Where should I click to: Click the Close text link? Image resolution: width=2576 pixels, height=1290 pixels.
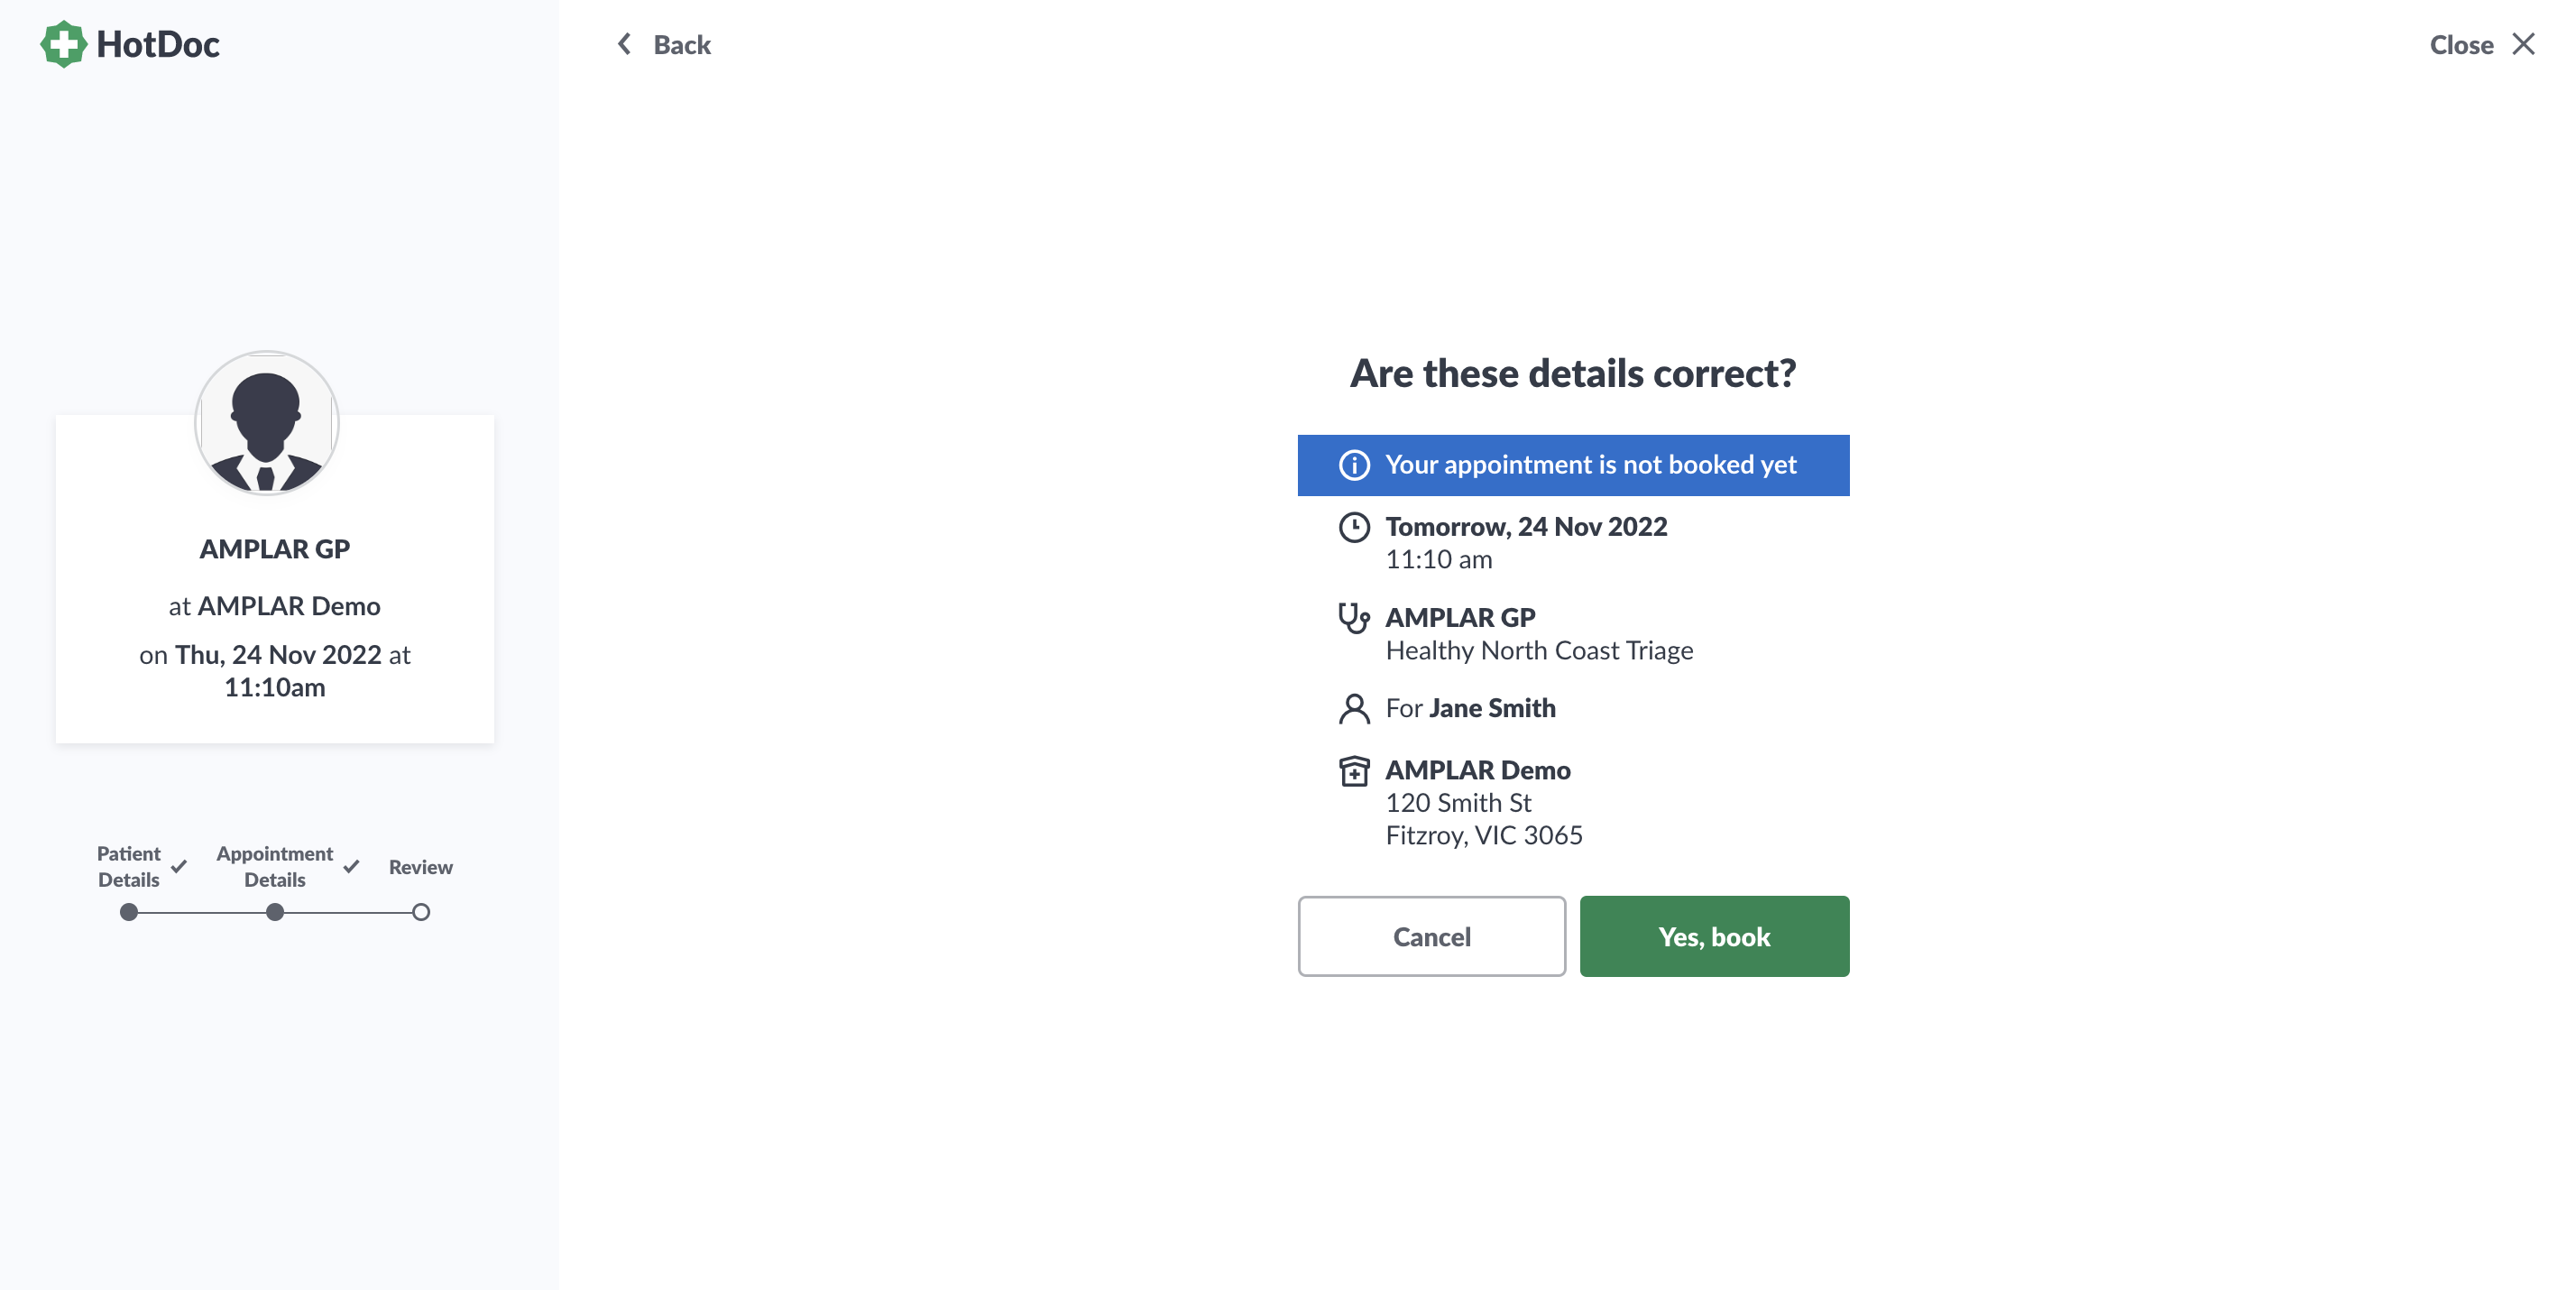(x=2461, y=45)
